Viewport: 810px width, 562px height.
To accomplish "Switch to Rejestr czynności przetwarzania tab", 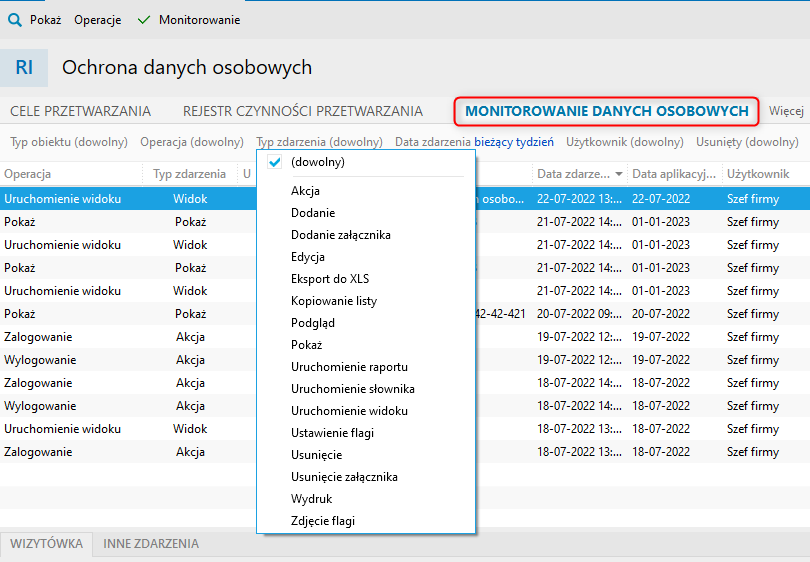I will pyautogui.click(x=303, y=111).
